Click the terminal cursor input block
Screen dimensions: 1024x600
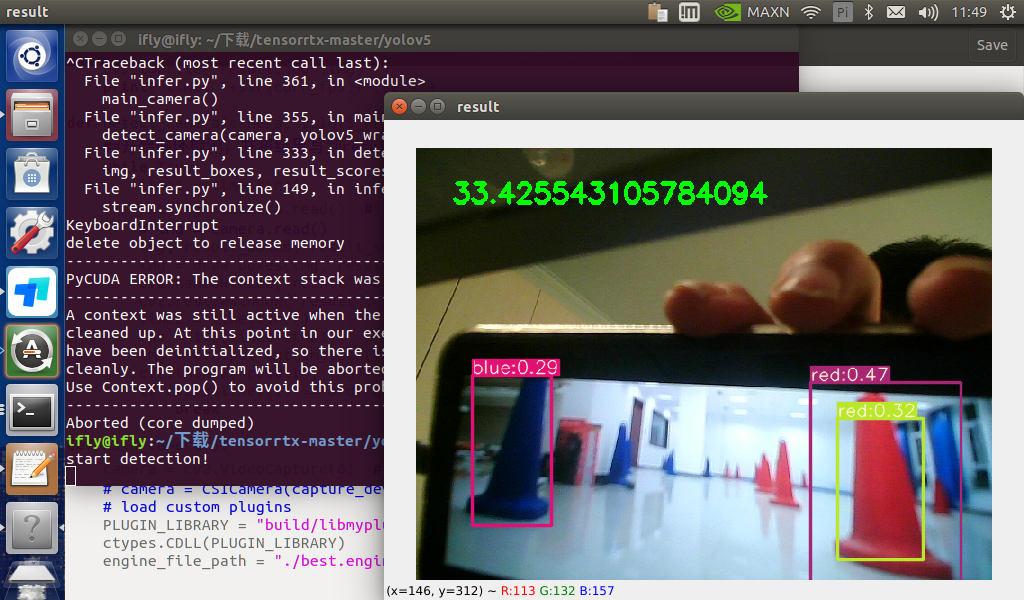[x=71, y=477]
